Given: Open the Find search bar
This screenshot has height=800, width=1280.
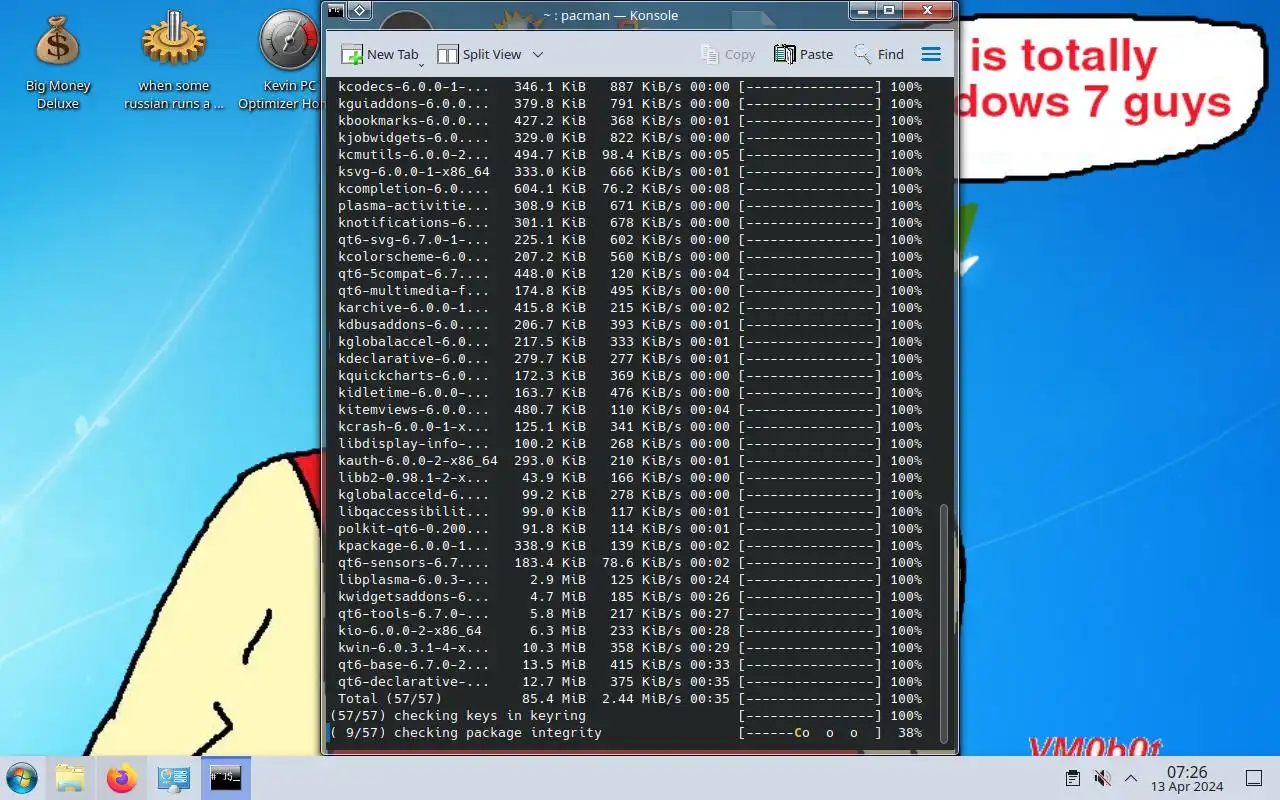Looking at the screenshot, I should pos(878,55).
